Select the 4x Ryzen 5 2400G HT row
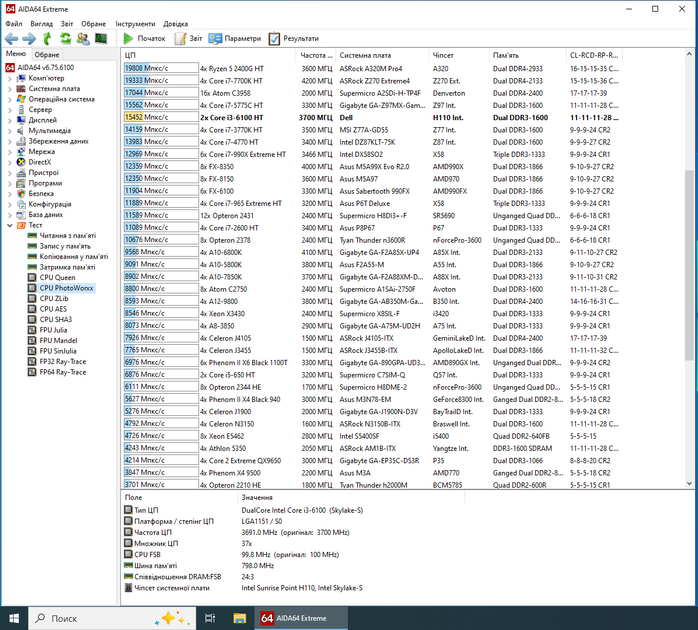The height and width of the screenshot is (630, 698). point(372,69)
